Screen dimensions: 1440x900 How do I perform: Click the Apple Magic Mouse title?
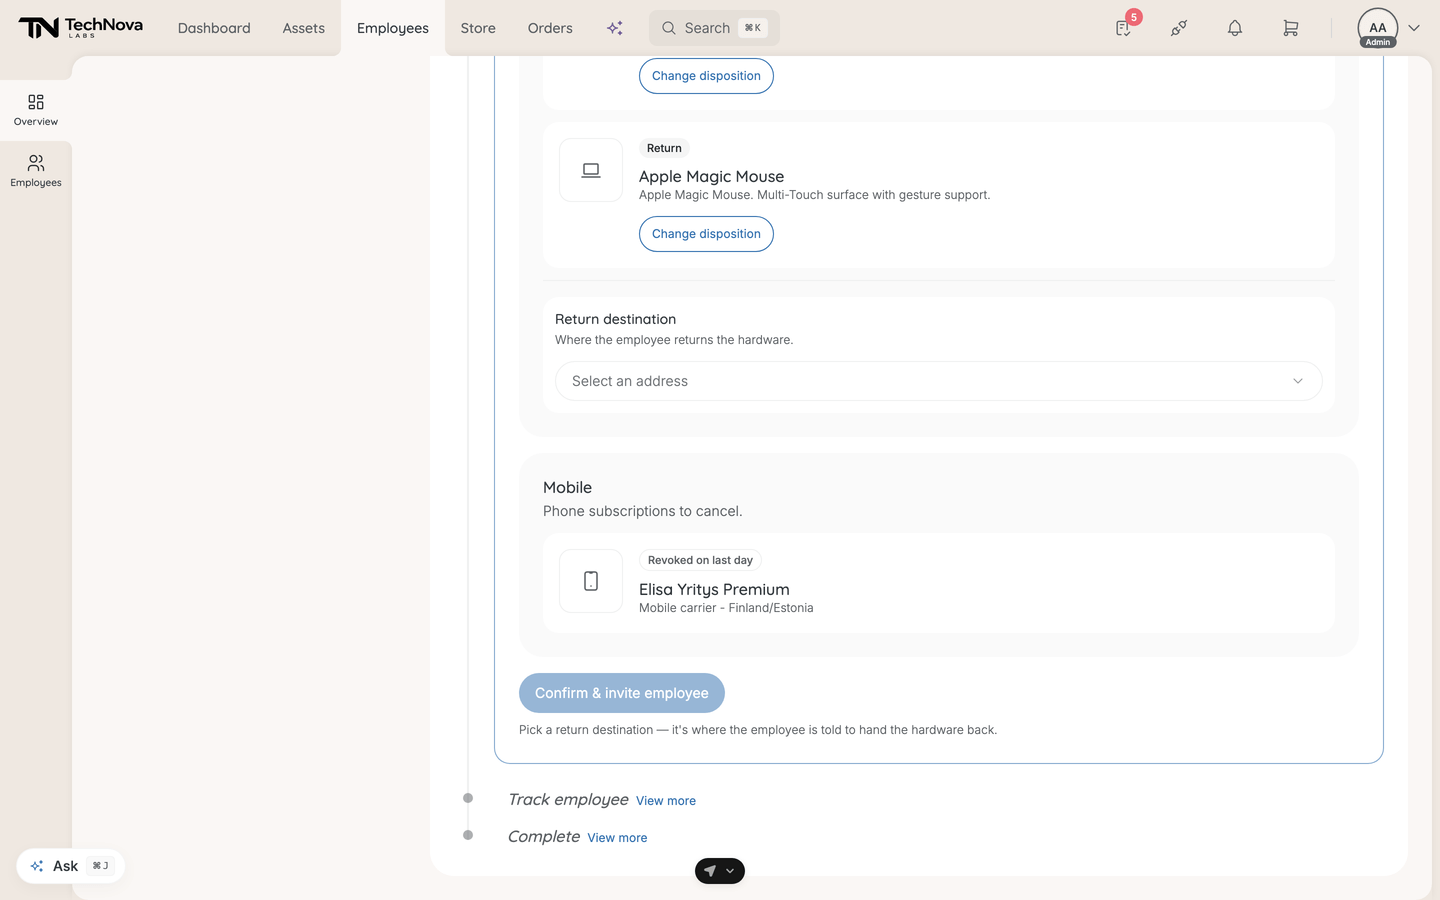[712, 176]
